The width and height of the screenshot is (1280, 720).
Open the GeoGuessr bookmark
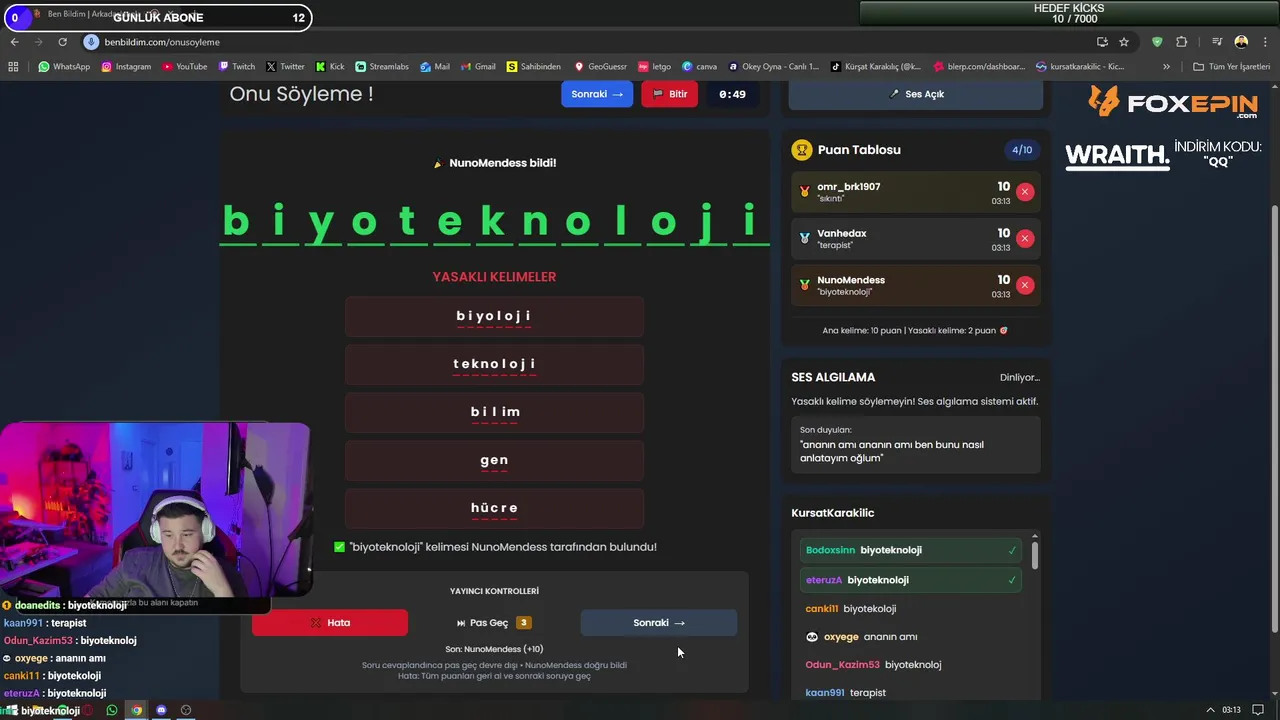click(x=600, y=67)
